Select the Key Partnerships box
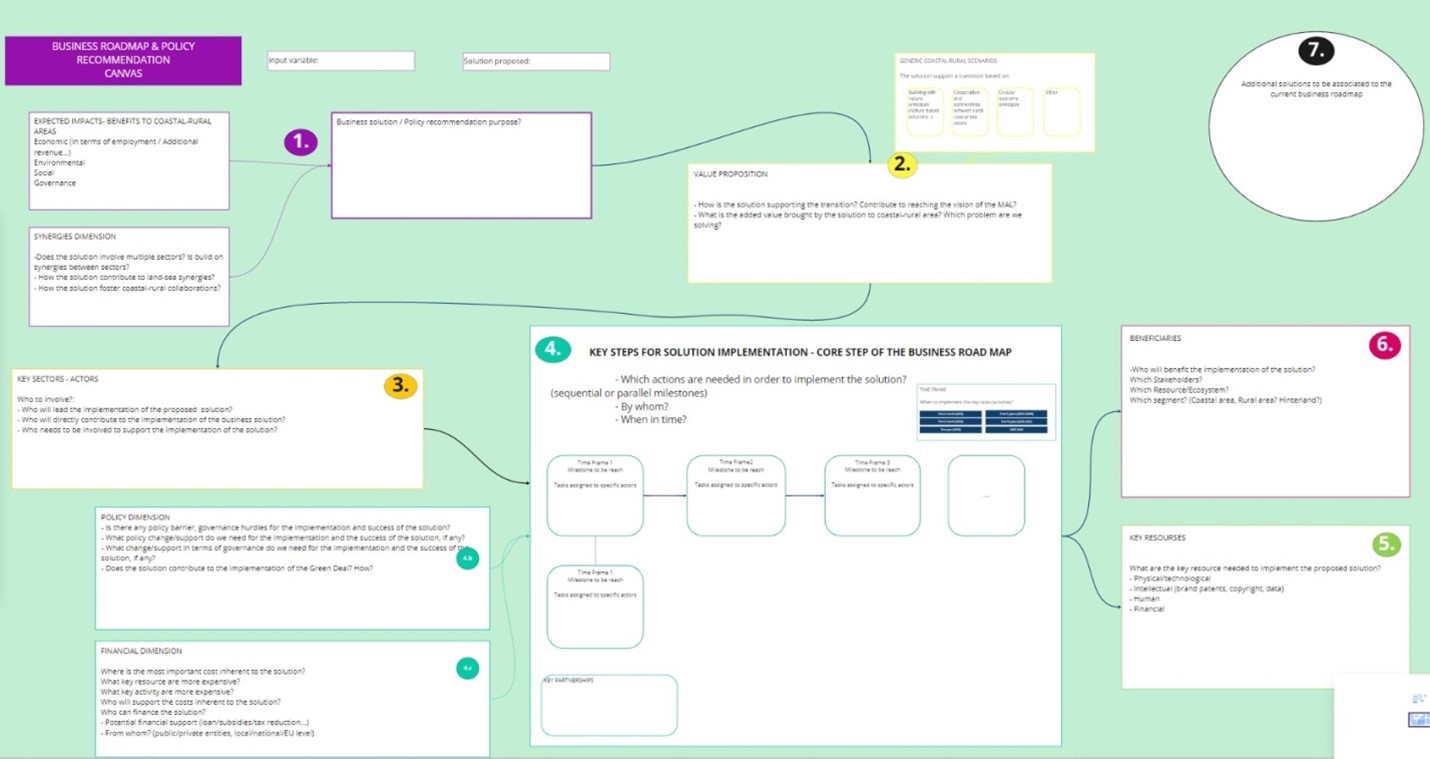 pos(609,705)
